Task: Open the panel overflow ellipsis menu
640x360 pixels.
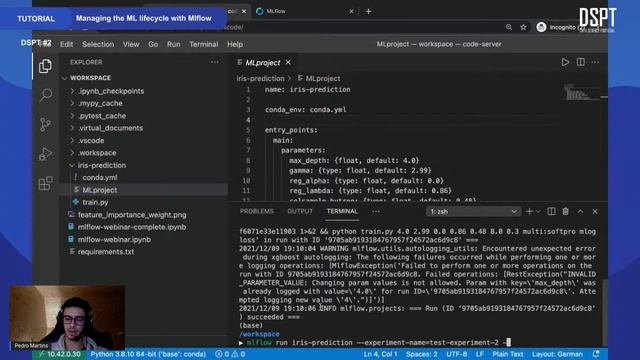Action: (376, 211)
